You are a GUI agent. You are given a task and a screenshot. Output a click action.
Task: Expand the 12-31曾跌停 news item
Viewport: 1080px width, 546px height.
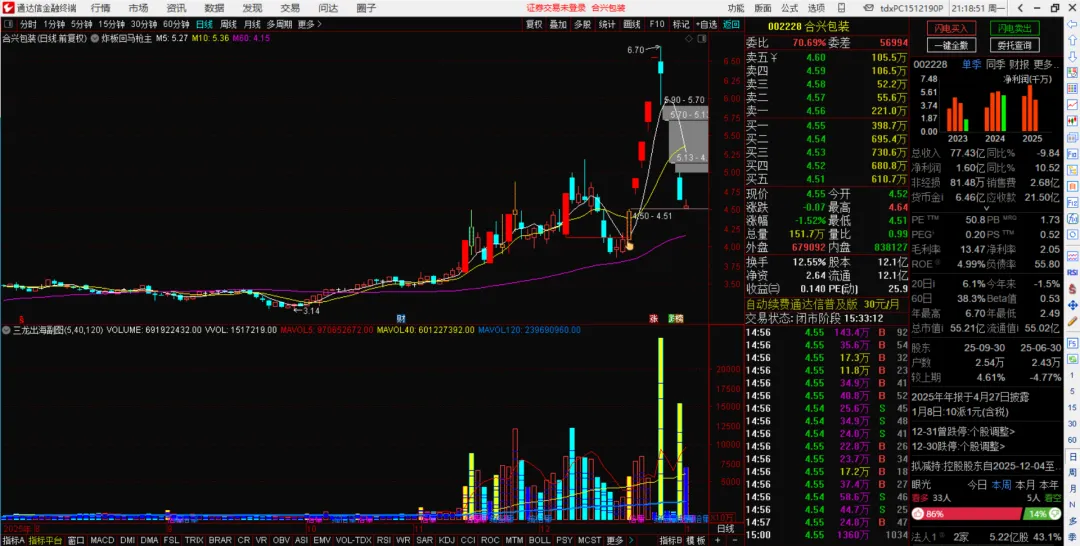coord(963,432)
